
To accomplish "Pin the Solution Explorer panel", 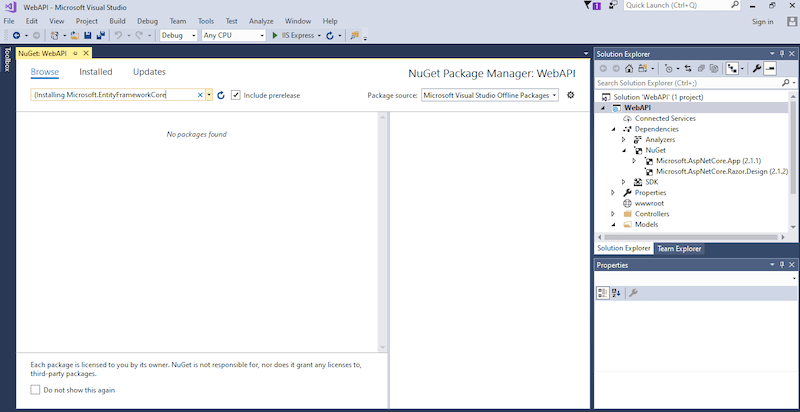I will point(782,54).
